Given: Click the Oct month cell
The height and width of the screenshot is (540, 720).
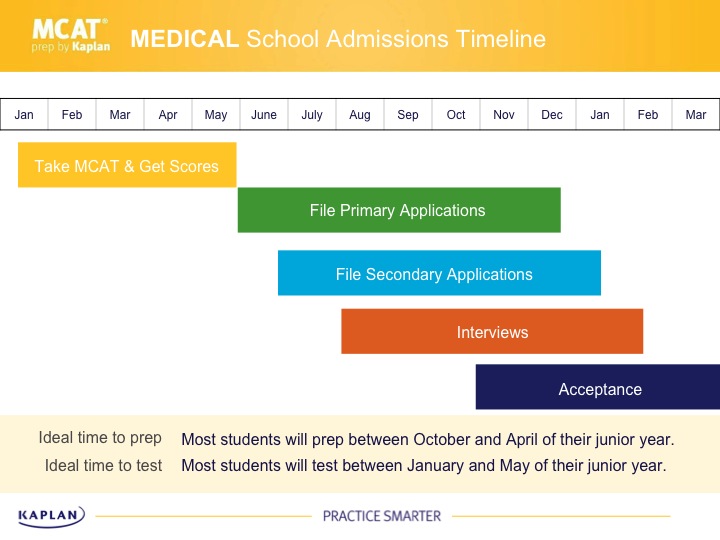Looking at the screenshot, I should [456, 115].
